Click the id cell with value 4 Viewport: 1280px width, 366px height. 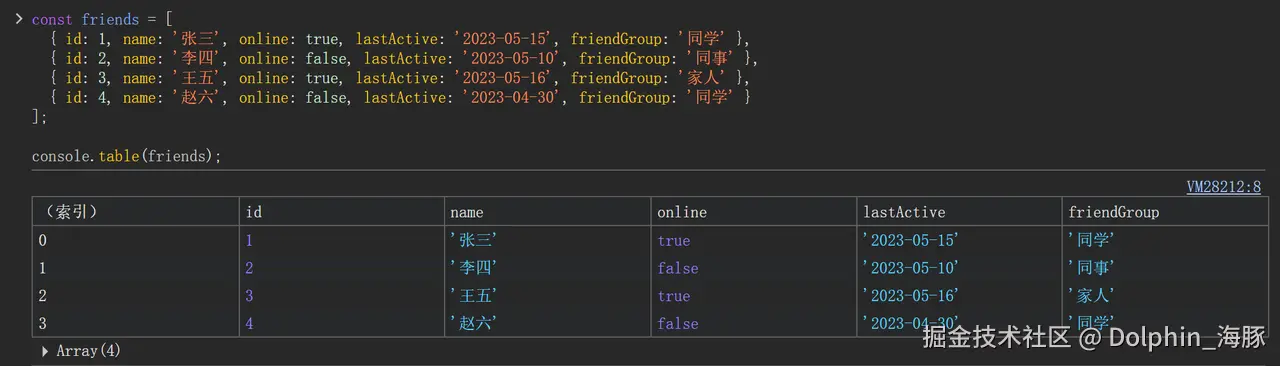click(x=341, y=324)
